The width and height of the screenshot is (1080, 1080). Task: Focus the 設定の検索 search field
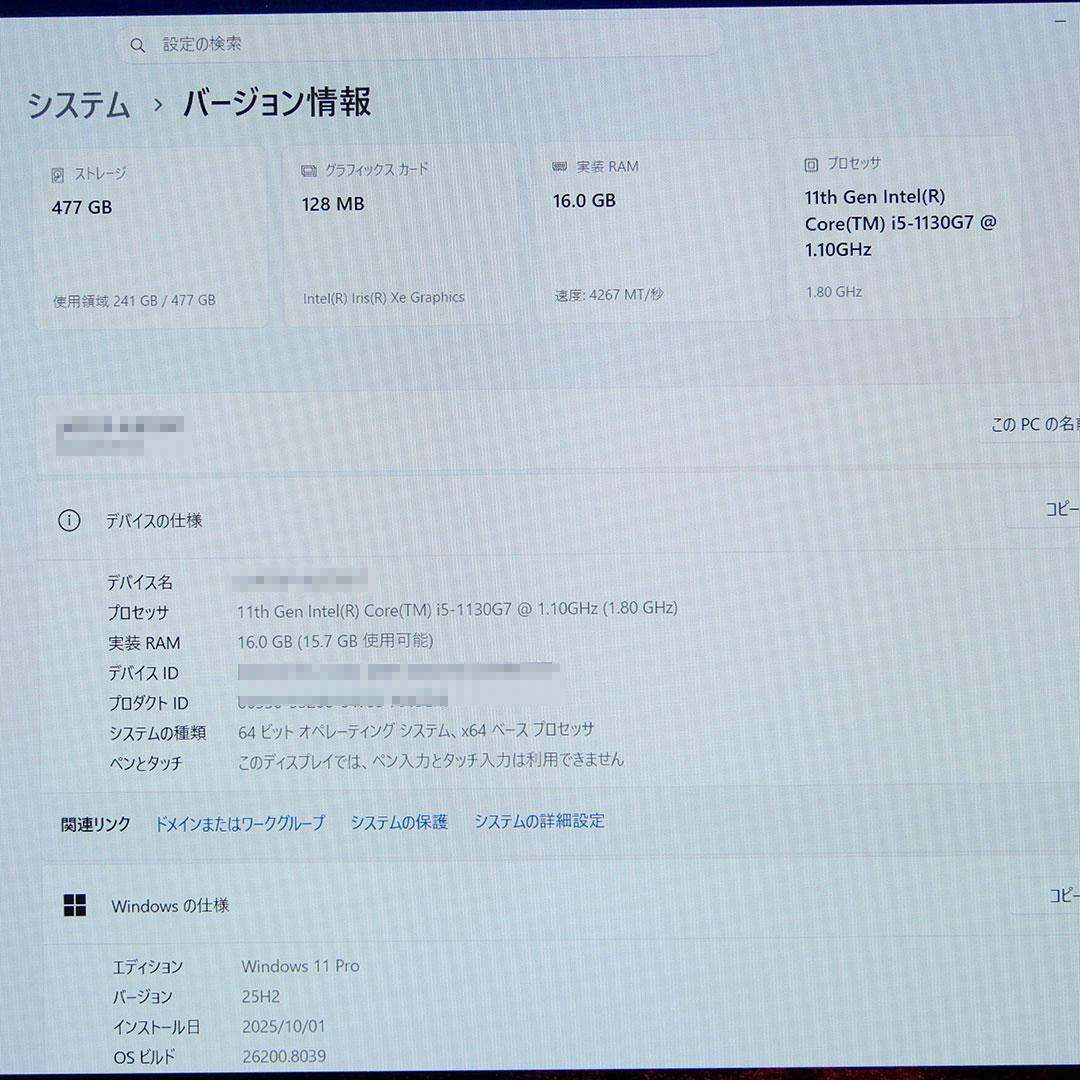[419, 43]
